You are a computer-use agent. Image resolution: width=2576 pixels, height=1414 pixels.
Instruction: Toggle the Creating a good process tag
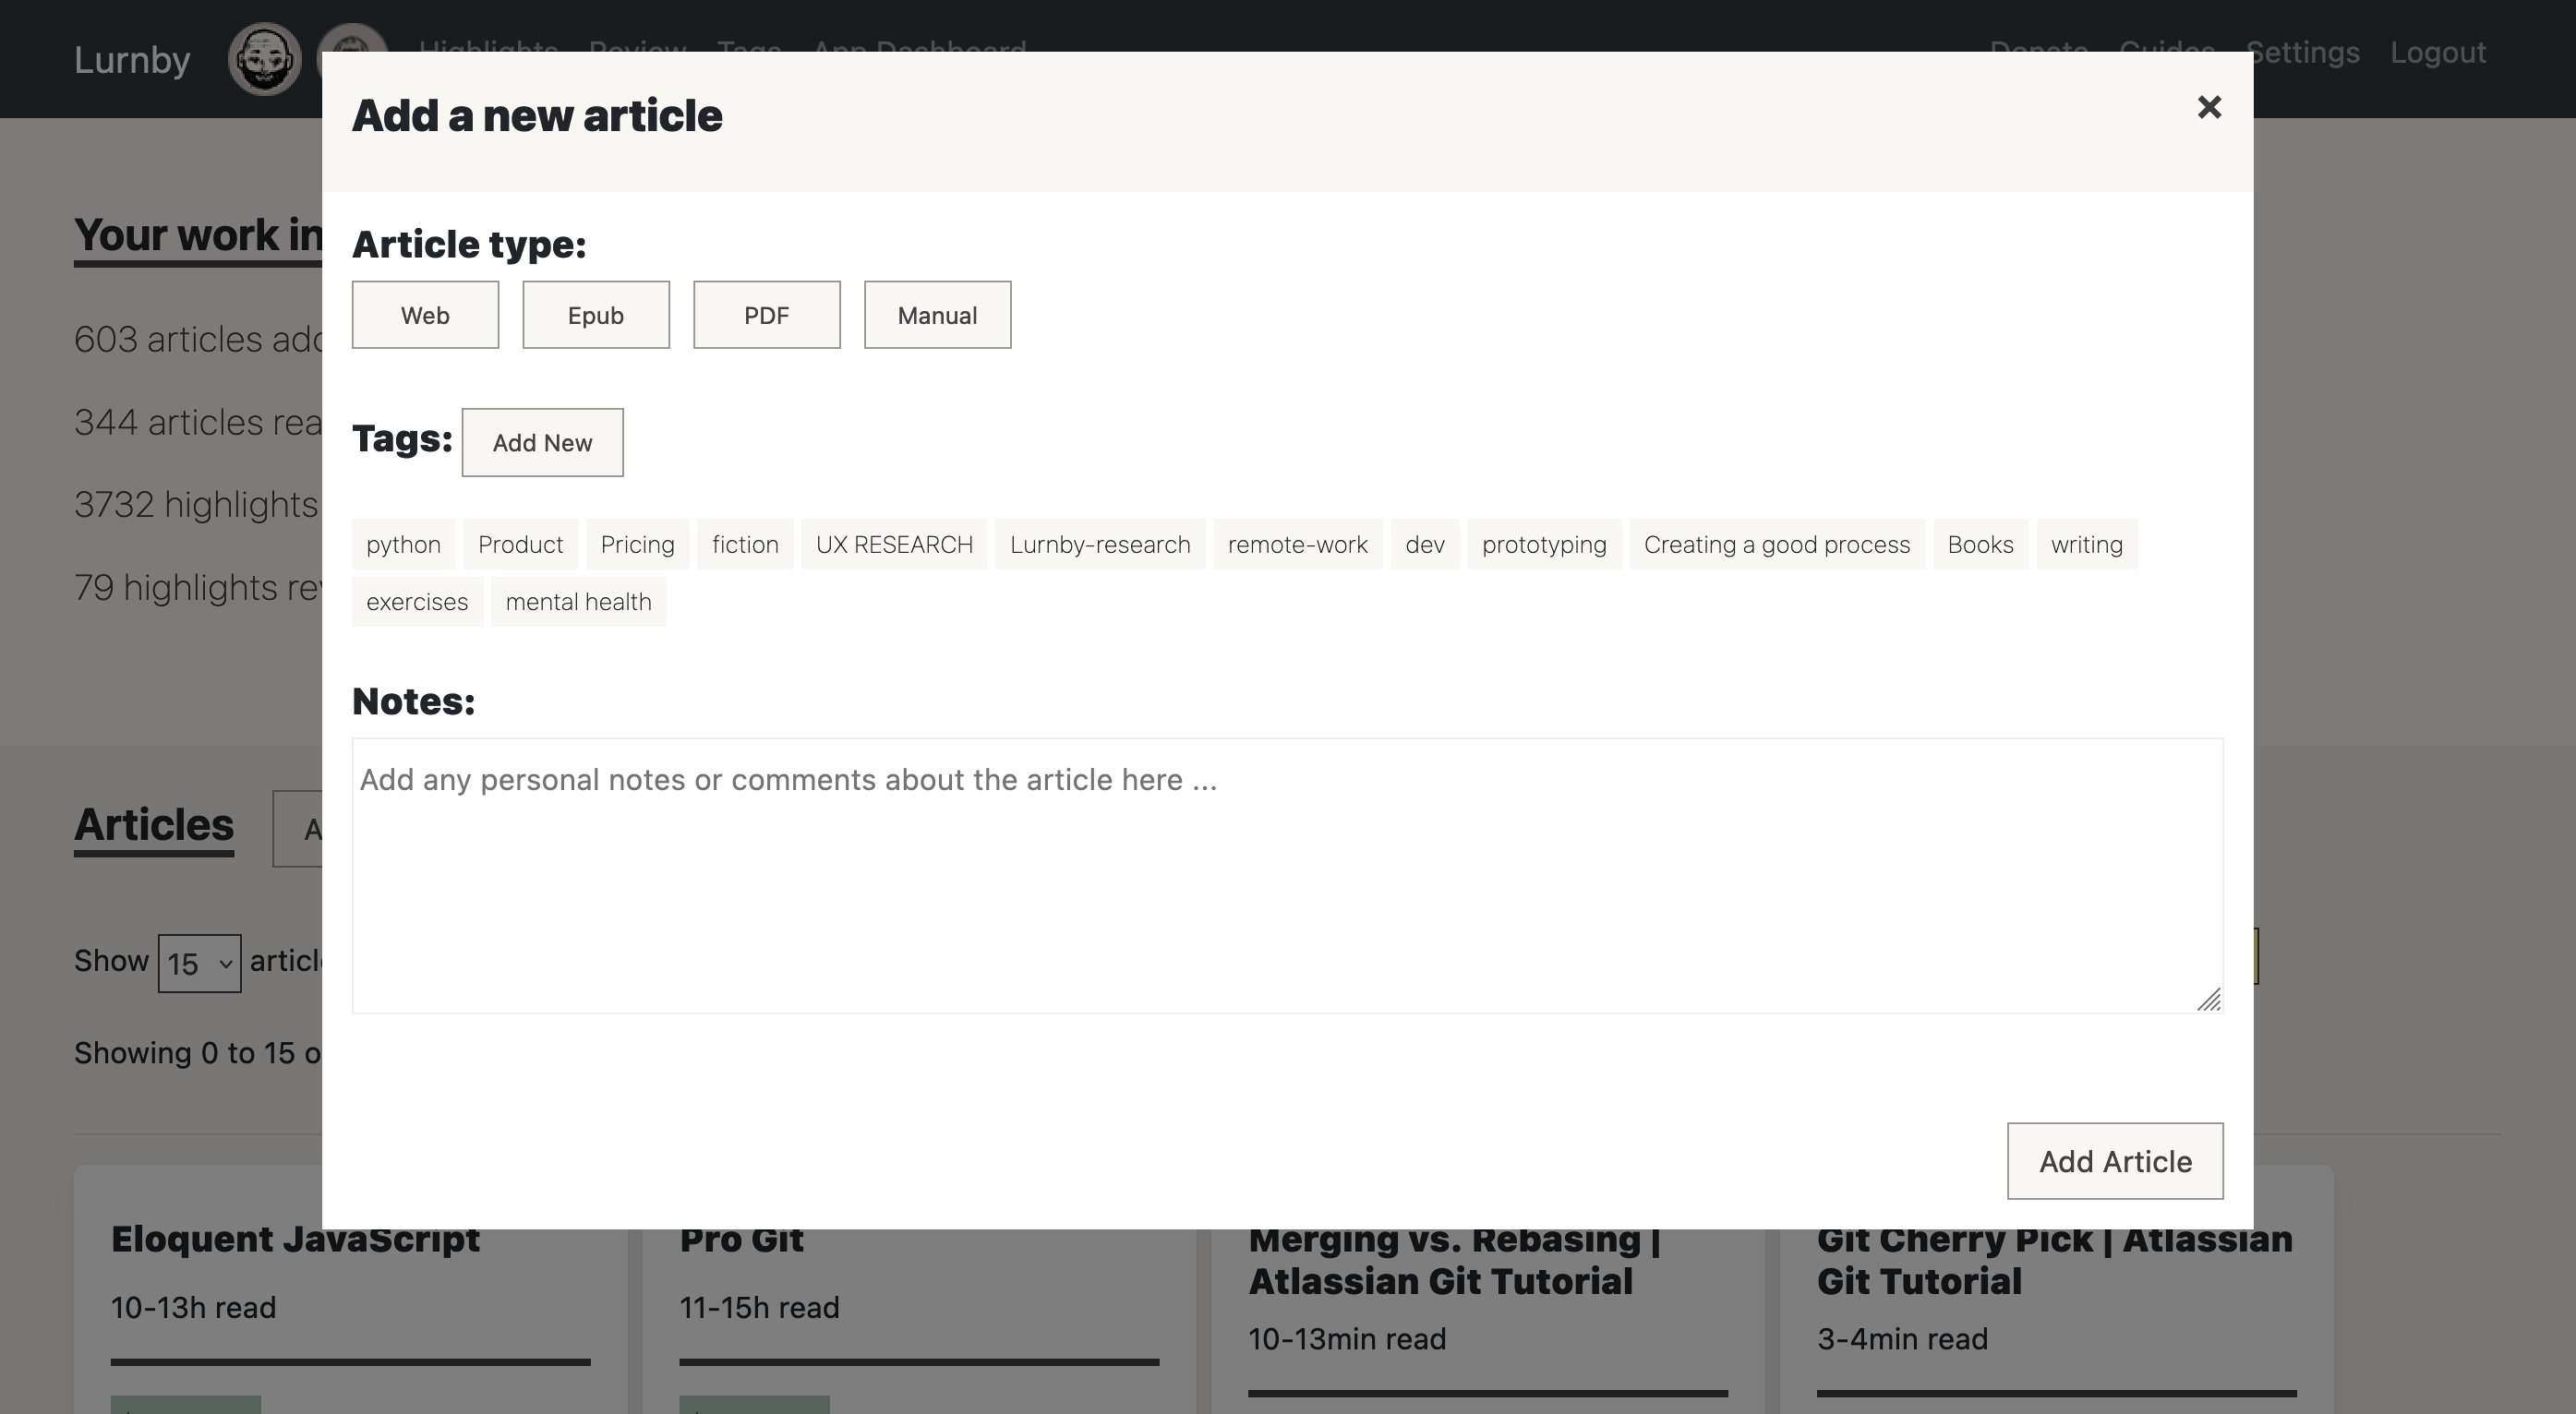(1776, 544)
